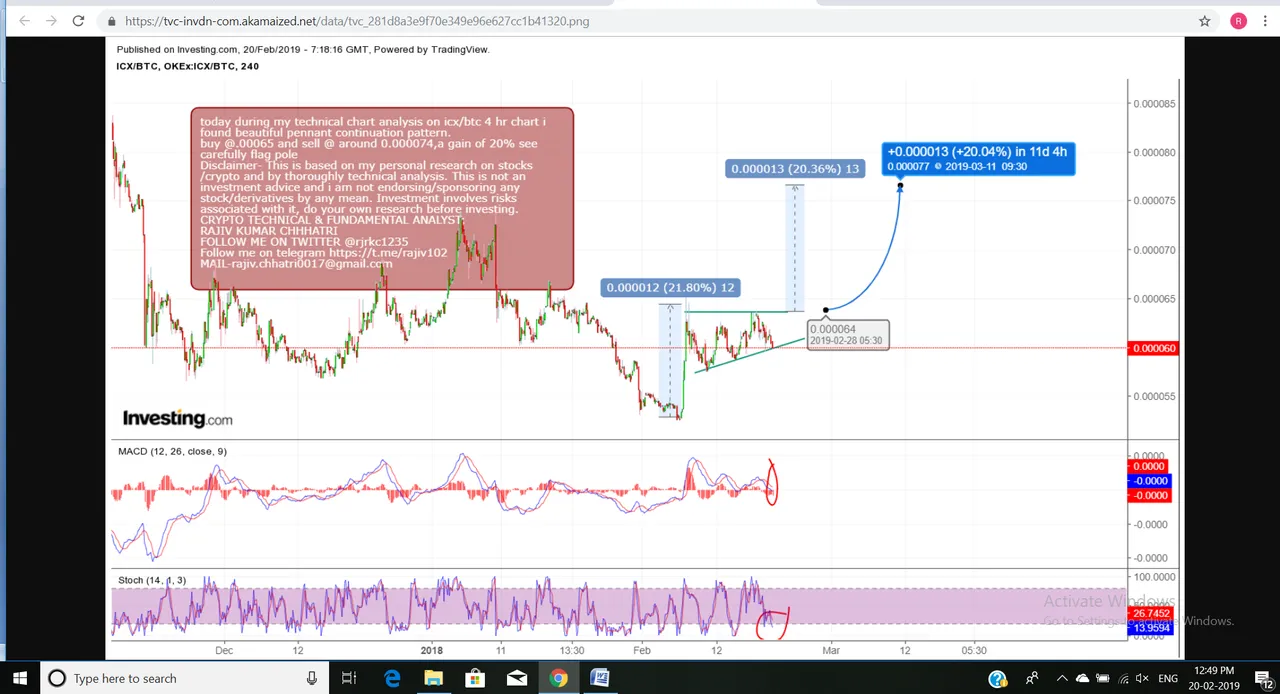1280x694 pixels.
Task: Open Mail app from taskbar
Action: (517, 678)
